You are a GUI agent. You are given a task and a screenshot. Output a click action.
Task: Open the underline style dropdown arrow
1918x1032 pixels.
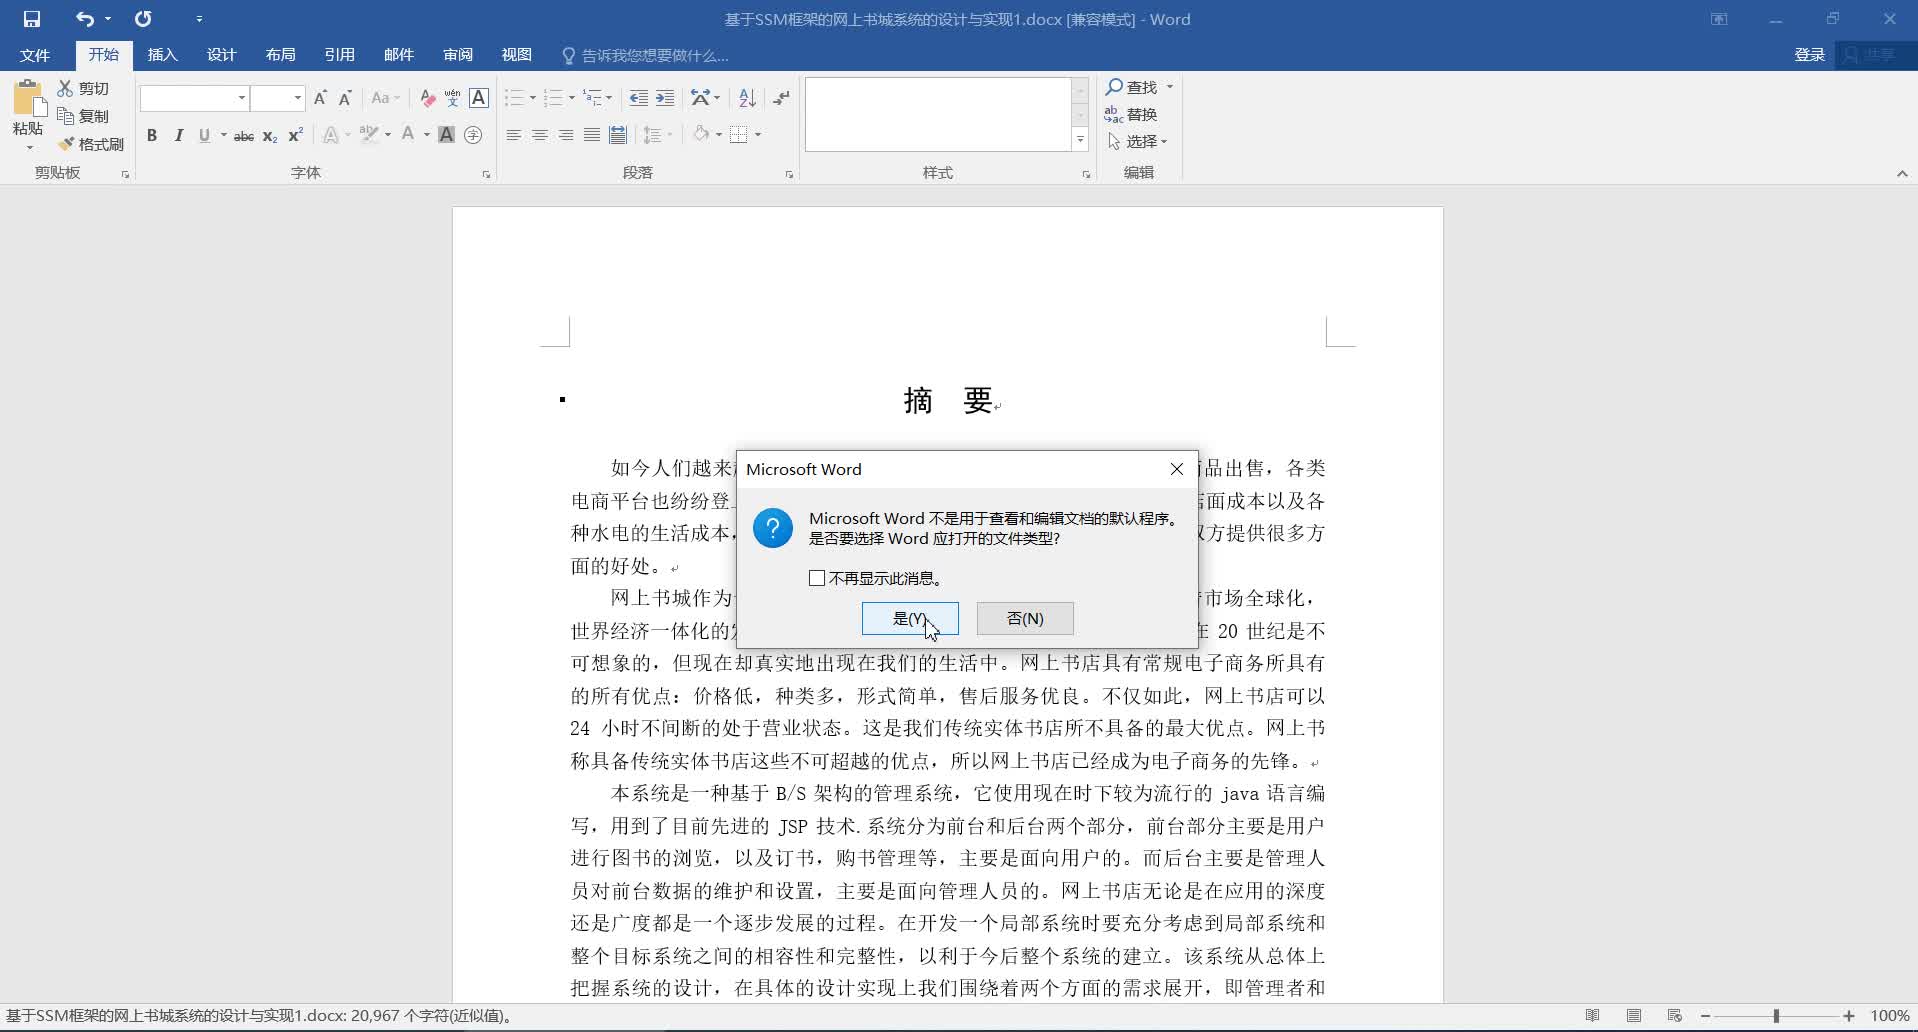[223, 135]
